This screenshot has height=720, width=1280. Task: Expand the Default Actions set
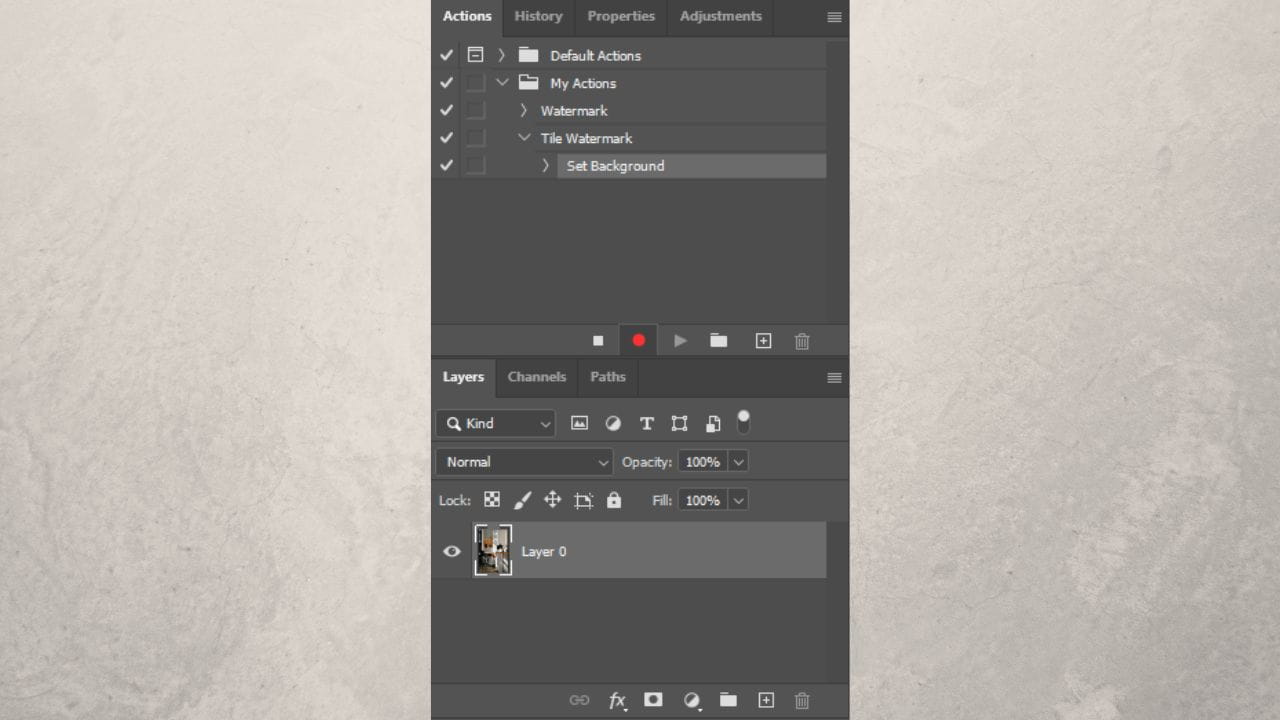point(502,55)
